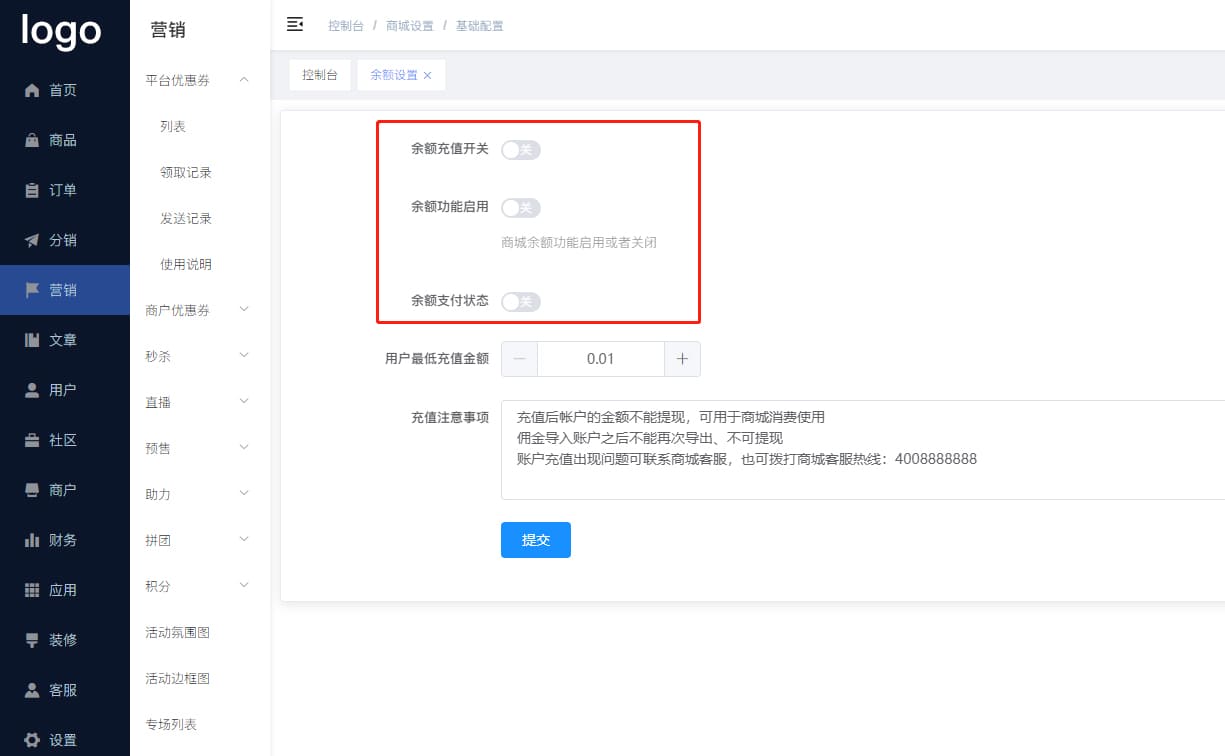Image resolution: width=1225 pixels, height=756 pixels.
Task: Click the gear icon for 设置
Action: 32,740
